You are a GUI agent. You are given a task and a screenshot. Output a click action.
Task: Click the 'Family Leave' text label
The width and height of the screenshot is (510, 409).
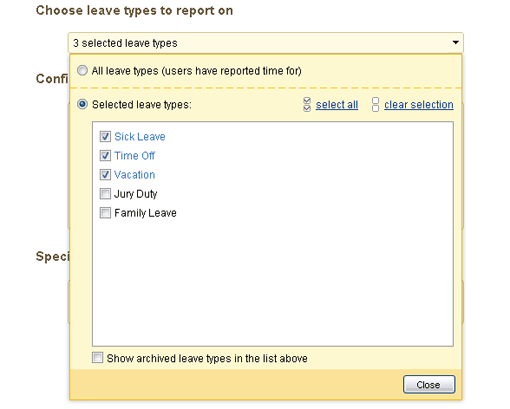coord(145,213)
